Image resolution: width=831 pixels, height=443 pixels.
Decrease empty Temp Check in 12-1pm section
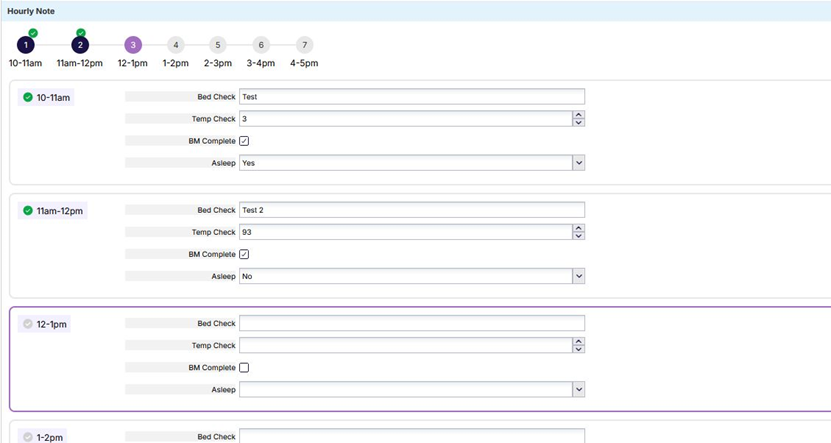(579, 349)
